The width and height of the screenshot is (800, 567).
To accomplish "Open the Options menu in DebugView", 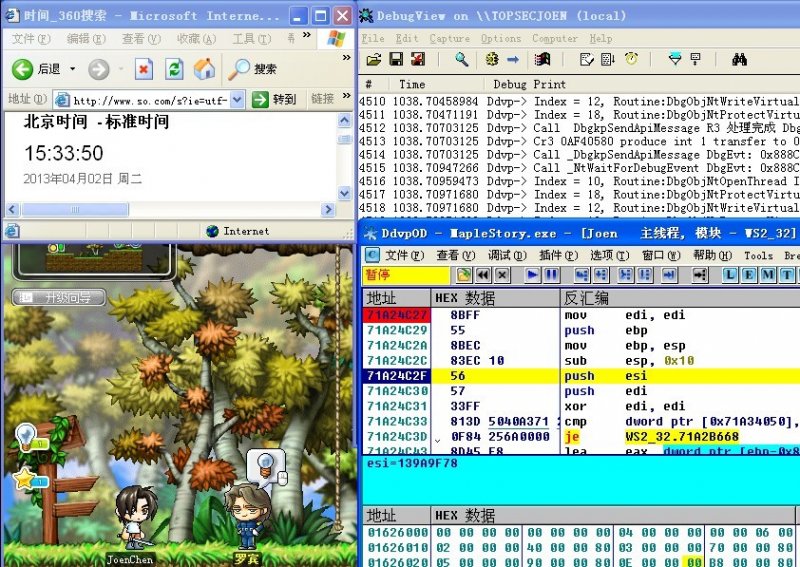I will pos(501,38).
